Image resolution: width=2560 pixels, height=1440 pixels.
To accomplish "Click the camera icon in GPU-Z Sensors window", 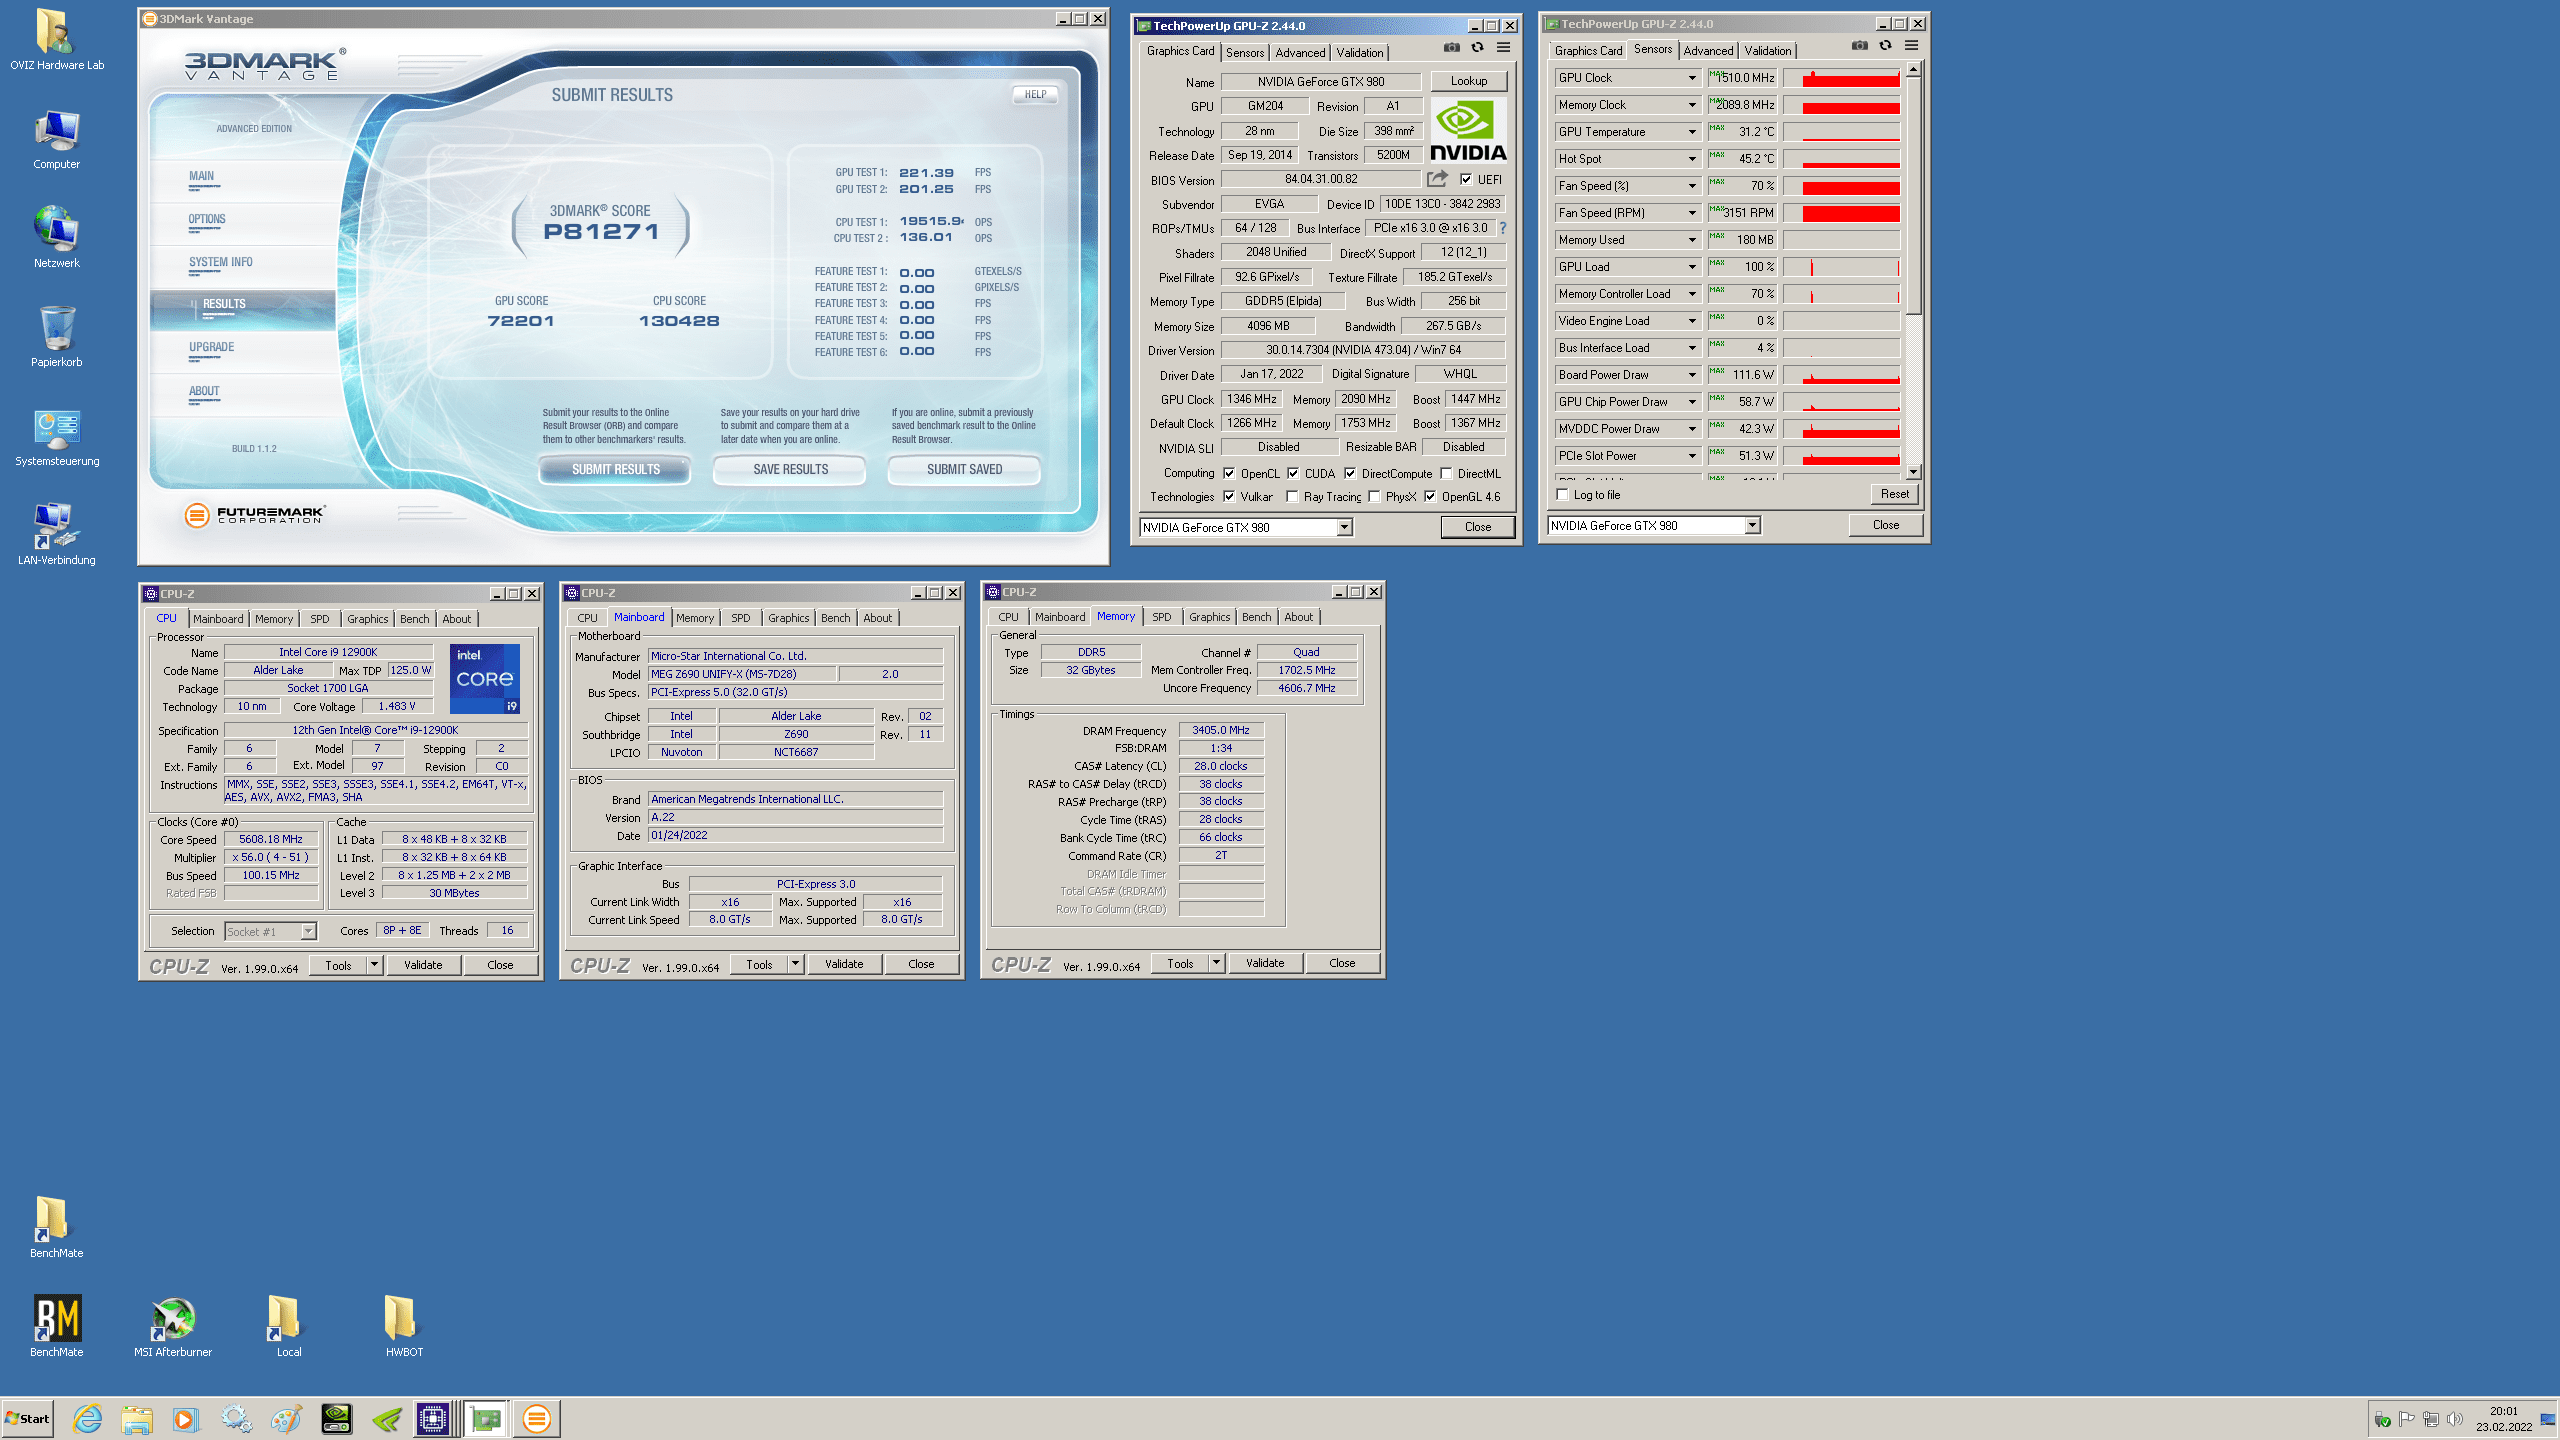I will [x=1859, y=46].
